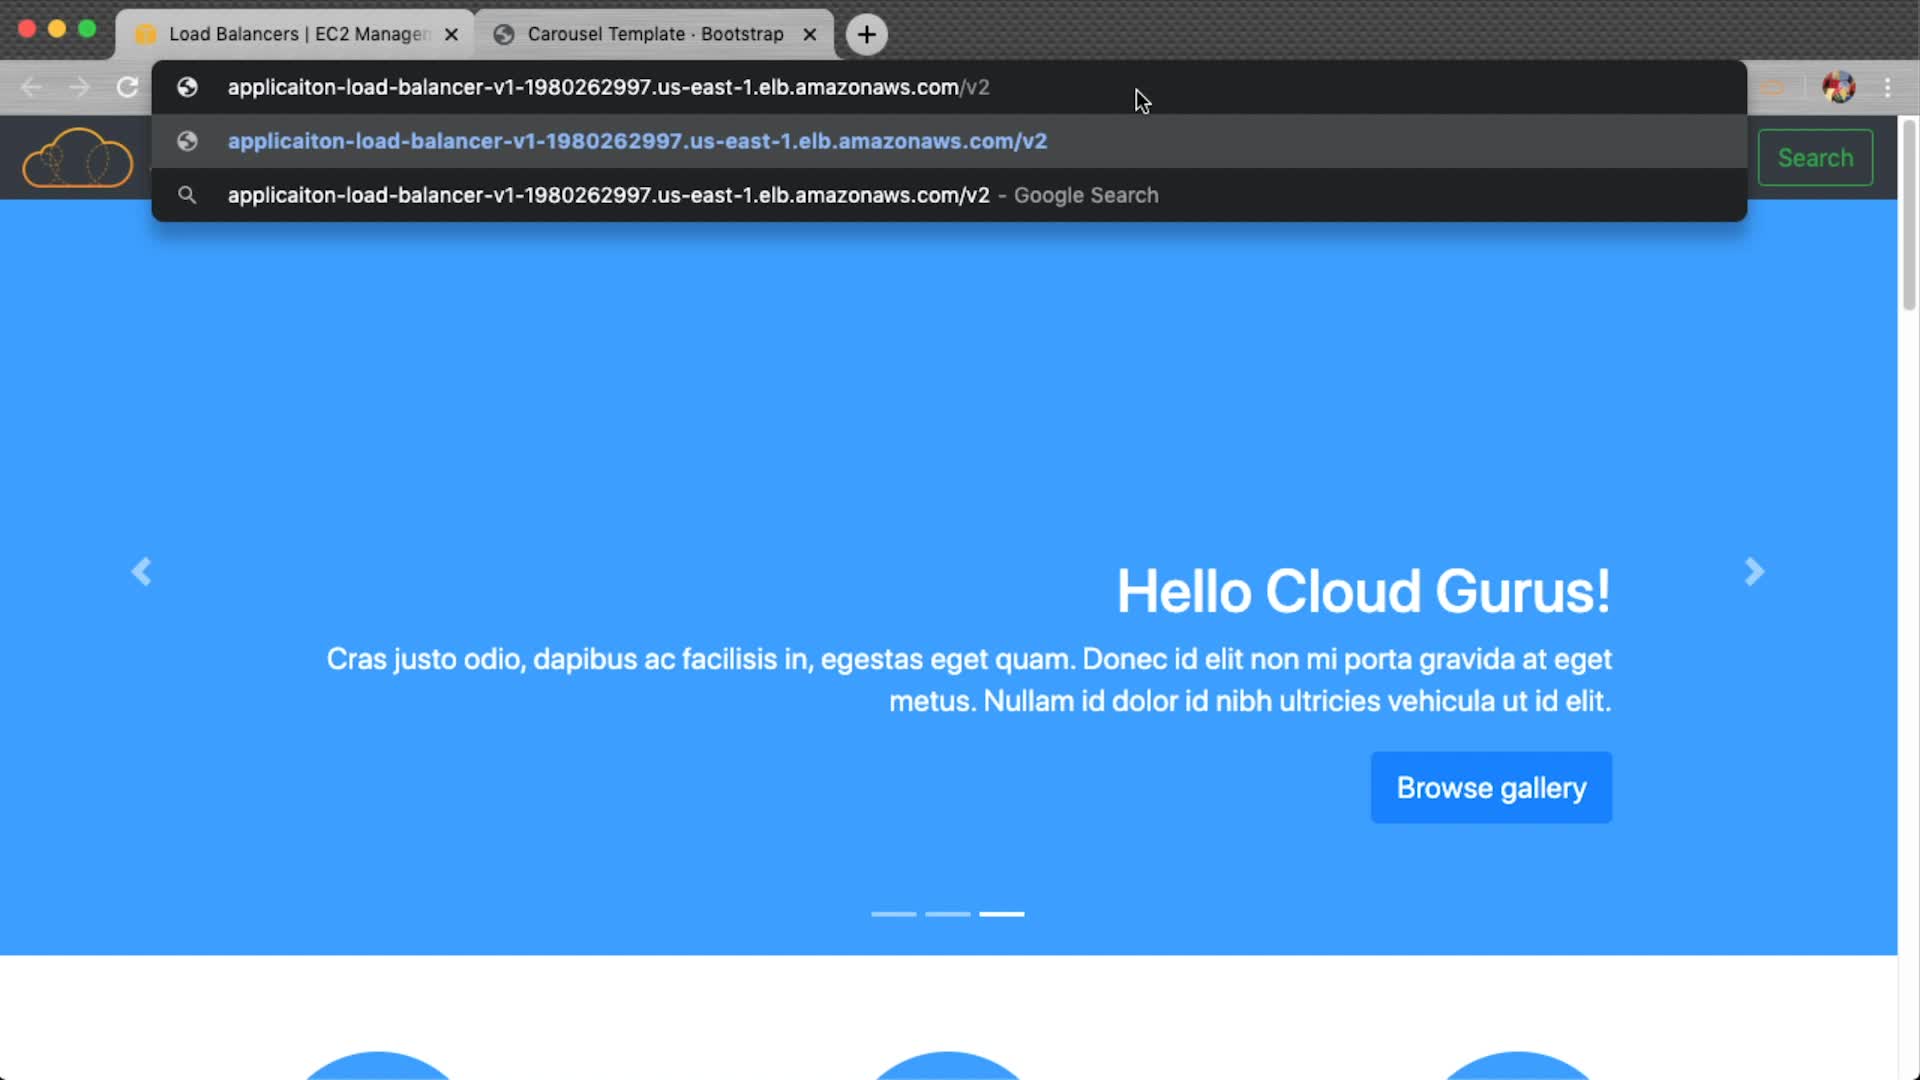Choose the highlighted blue /v2 URL suggestion
1920x1080 pixels.
coord(637,142)
